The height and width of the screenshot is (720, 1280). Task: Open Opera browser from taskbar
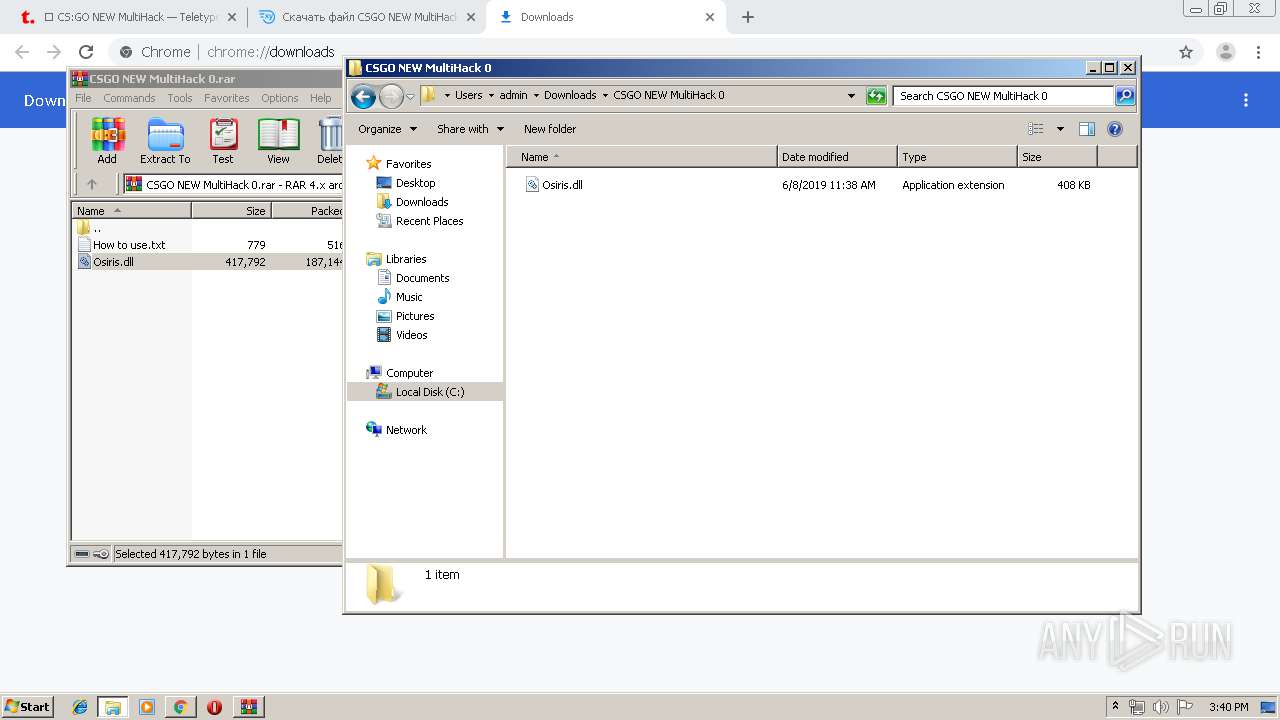pyautogui.click(x=214, y=707)
